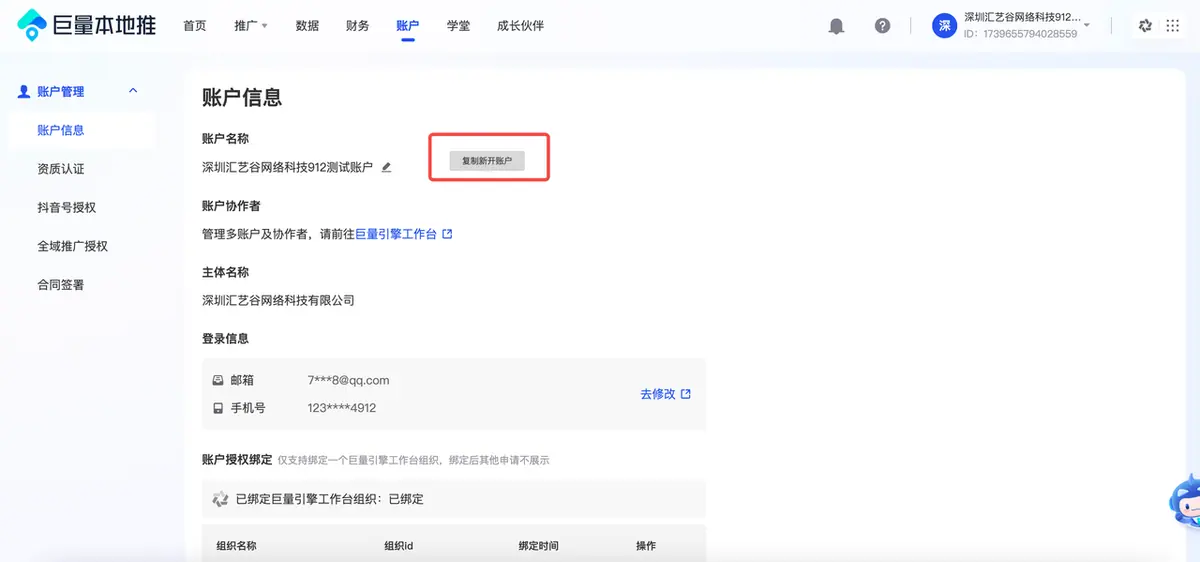1200x562 pixels.
Task: Select the 账户 top menu item
Action: 407,26
